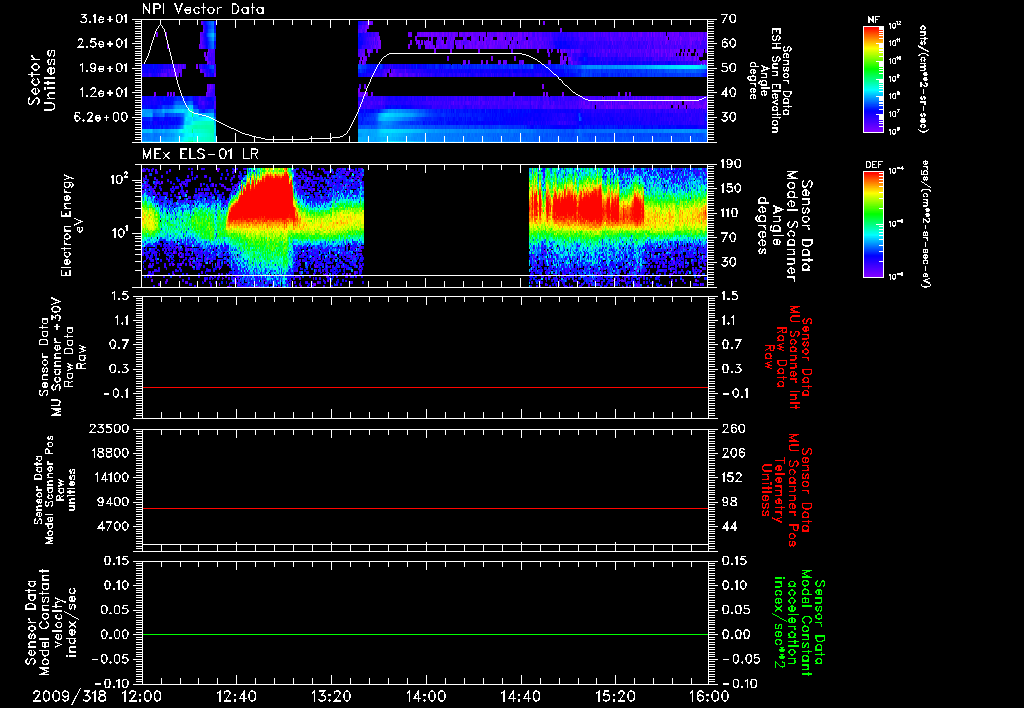Click the NF flux color bar
The height and width of the screenshot is (708, 1024).
tap(873, 79)
